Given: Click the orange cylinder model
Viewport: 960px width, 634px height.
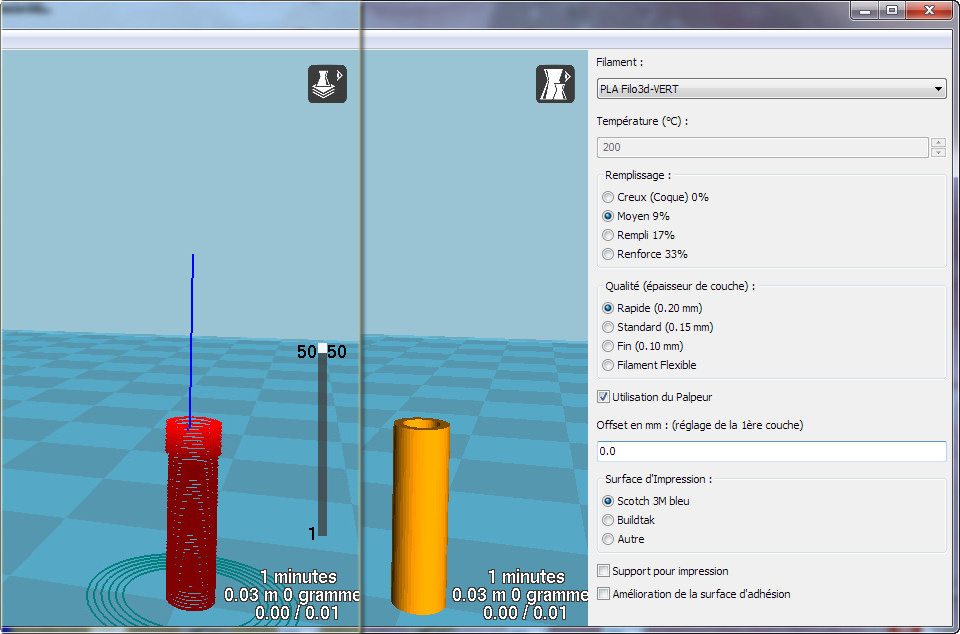Looking at the screenshot, I should click(x=420, y=515).
